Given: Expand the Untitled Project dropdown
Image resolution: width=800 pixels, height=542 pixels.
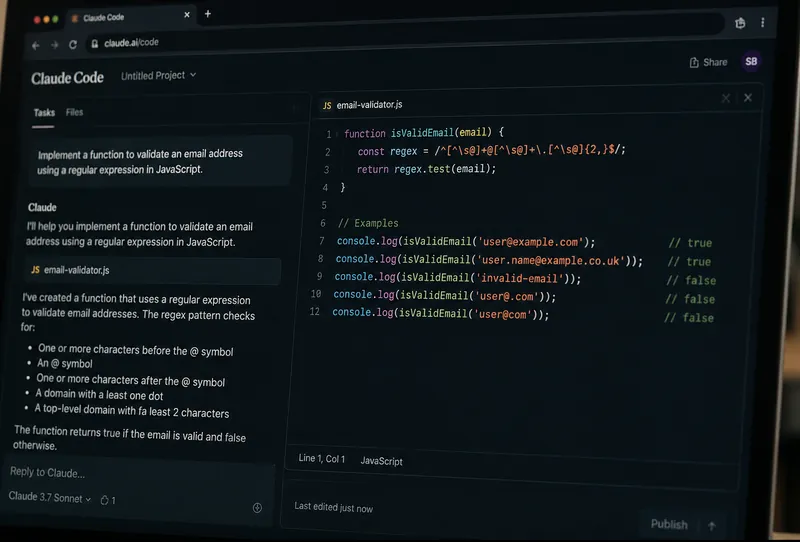Looking at the screenshot, I should [x=158, y=76].
